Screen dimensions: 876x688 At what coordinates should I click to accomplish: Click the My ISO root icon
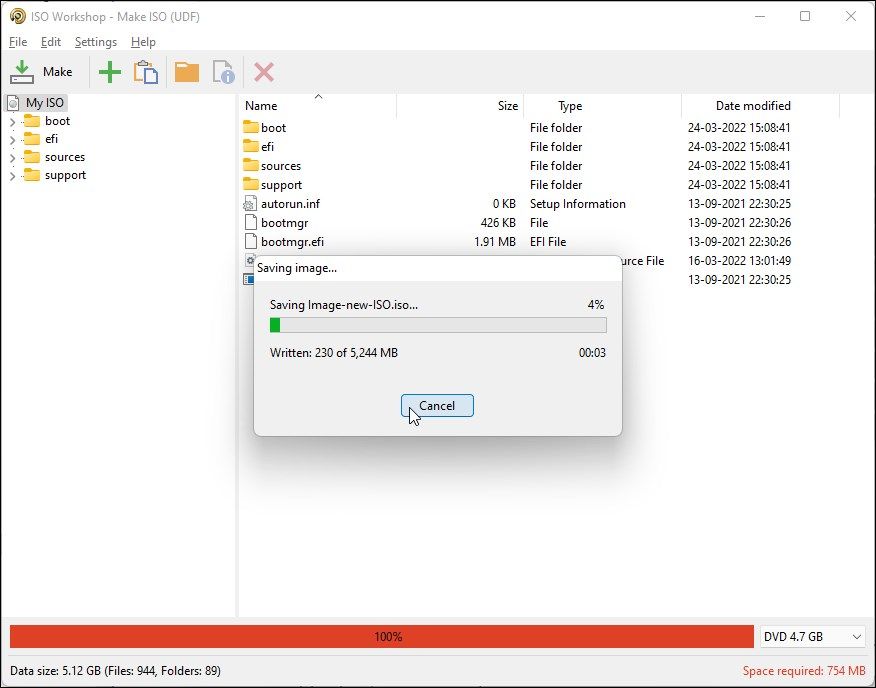click(x=14, y=102)
